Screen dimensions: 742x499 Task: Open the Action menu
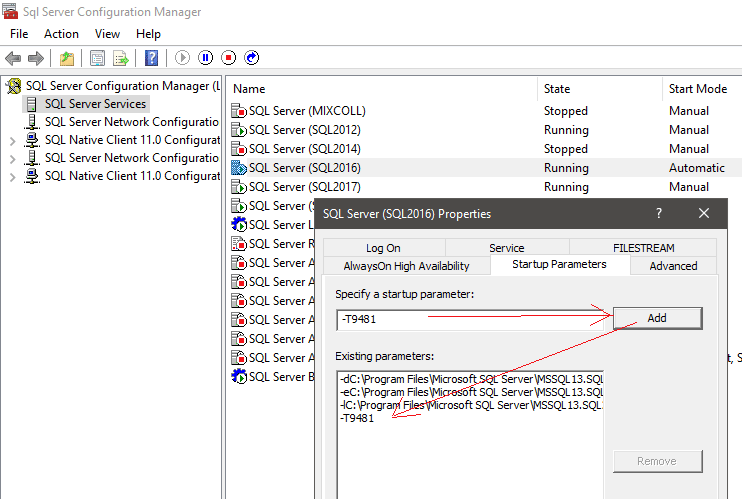pos(61,34)
